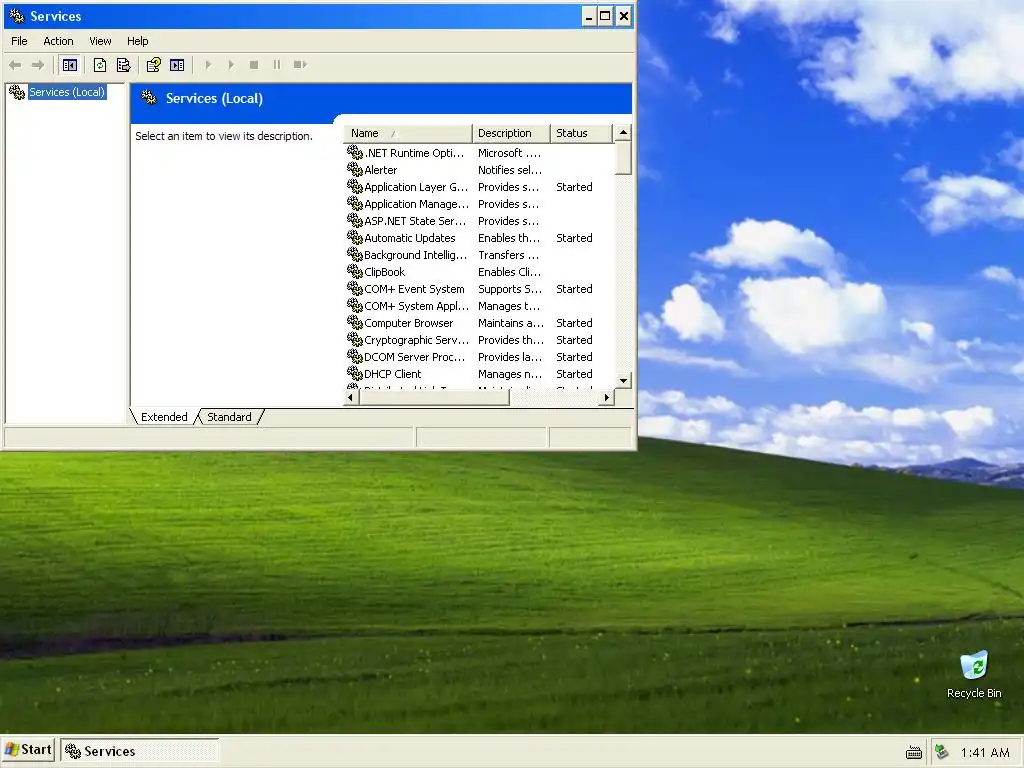
Task: Select the Application Manage... service
Action: click(416, 204)
